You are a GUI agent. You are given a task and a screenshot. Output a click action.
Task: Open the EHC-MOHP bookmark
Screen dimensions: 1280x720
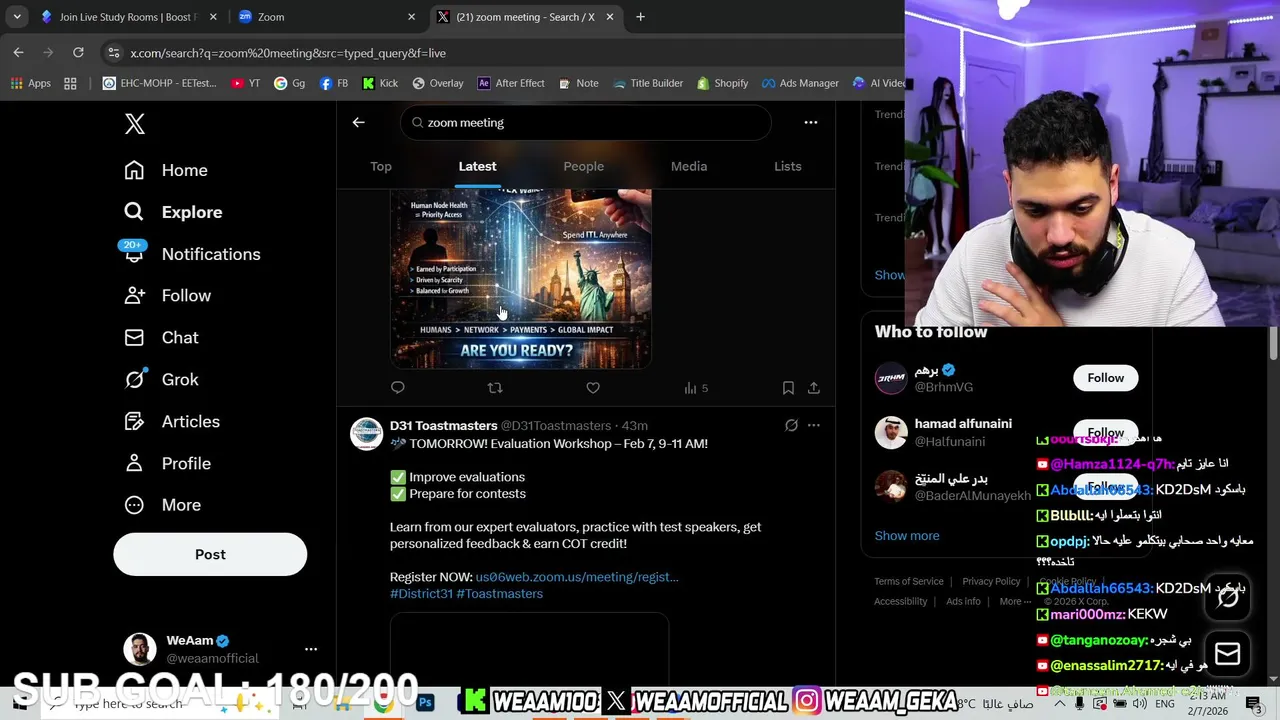pyautogui.click(x=160, y=83)
